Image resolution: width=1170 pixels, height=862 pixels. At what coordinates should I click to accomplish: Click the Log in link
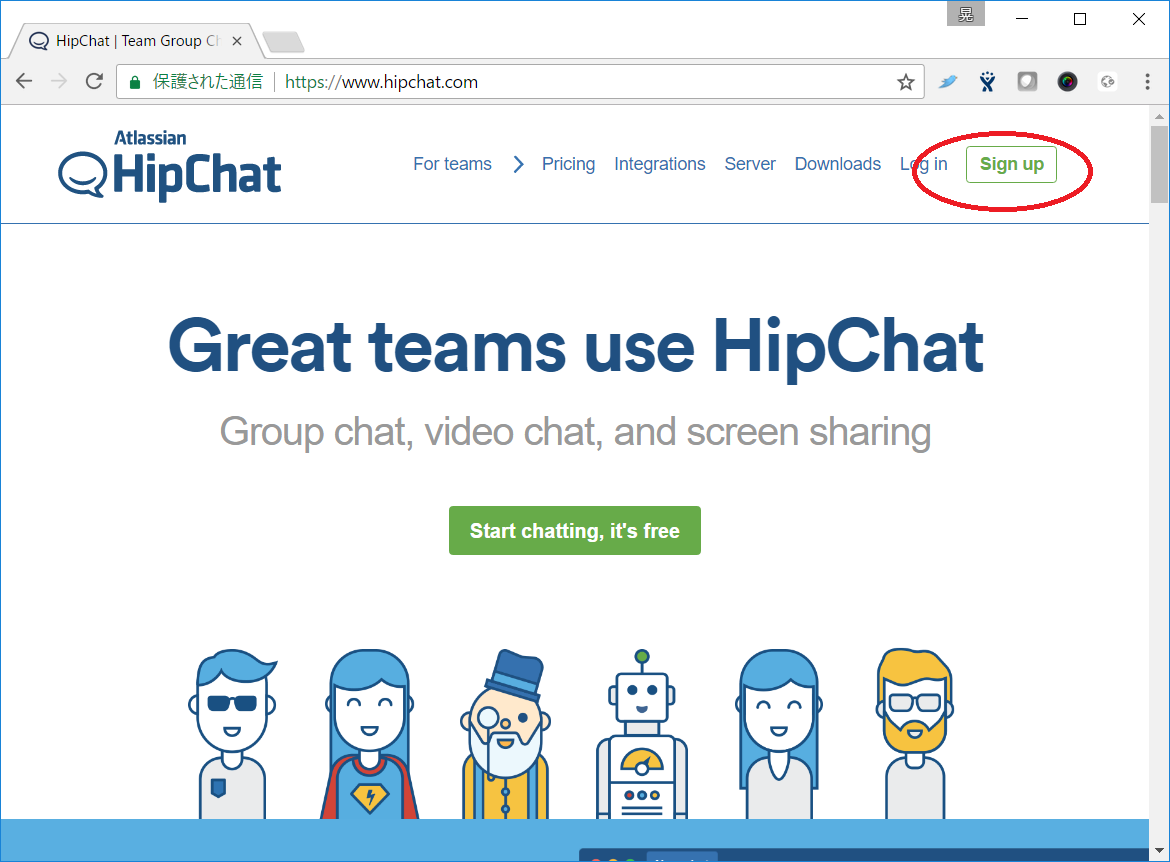click(924, 164)
